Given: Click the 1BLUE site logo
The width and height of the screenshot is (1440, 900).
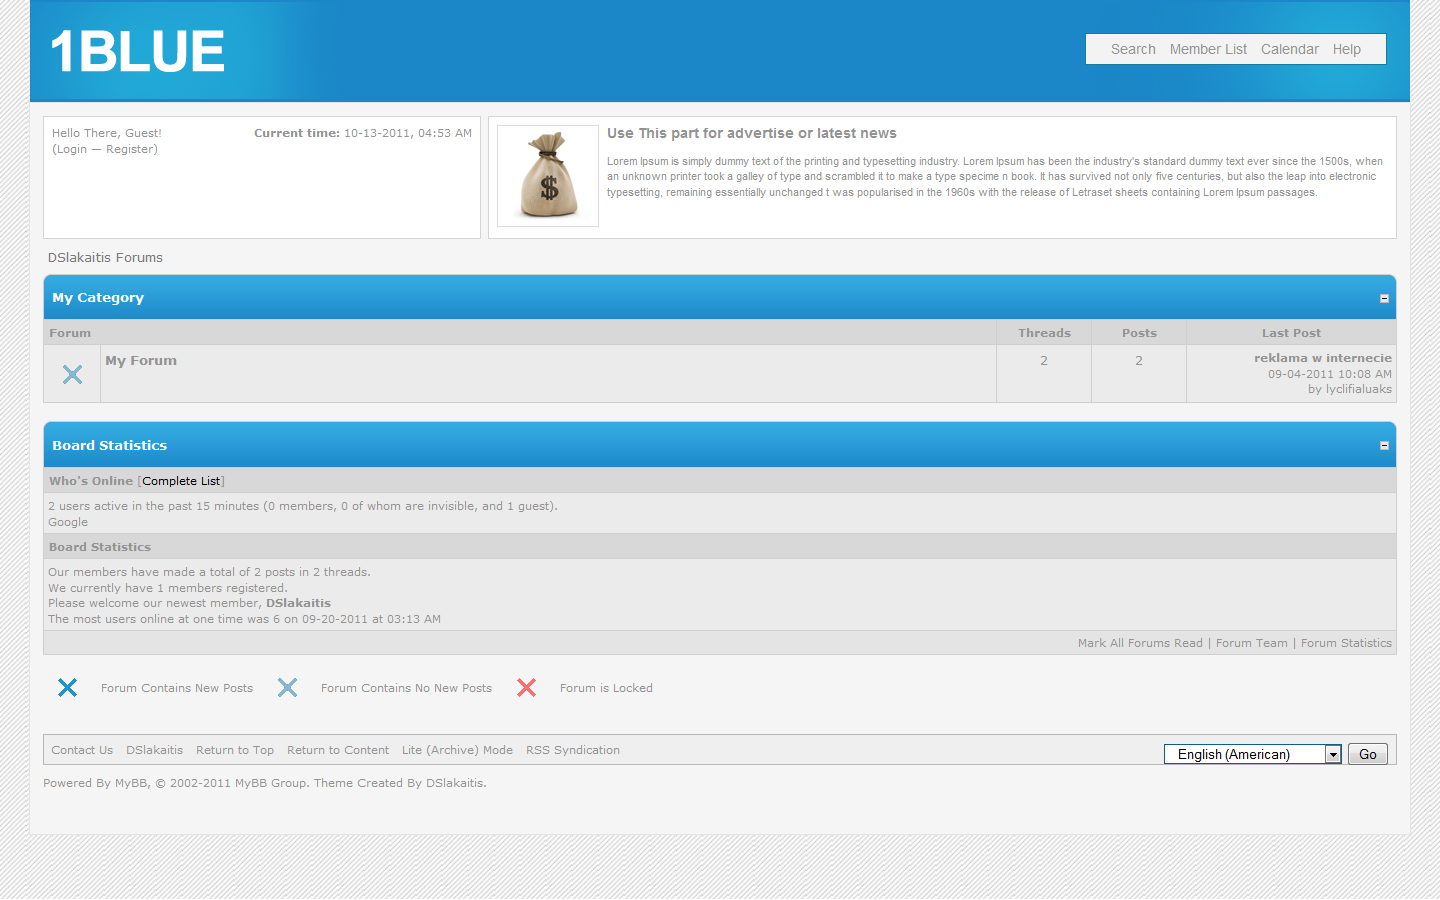Looking at the screenshot, I should point(137,51).
